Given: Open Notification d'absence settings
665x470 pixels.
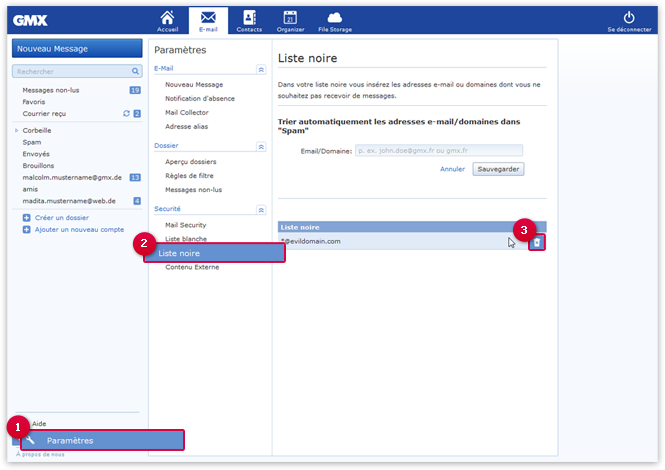Looking at the screenshot, I should pyautogui.click(x=200, y=98).
